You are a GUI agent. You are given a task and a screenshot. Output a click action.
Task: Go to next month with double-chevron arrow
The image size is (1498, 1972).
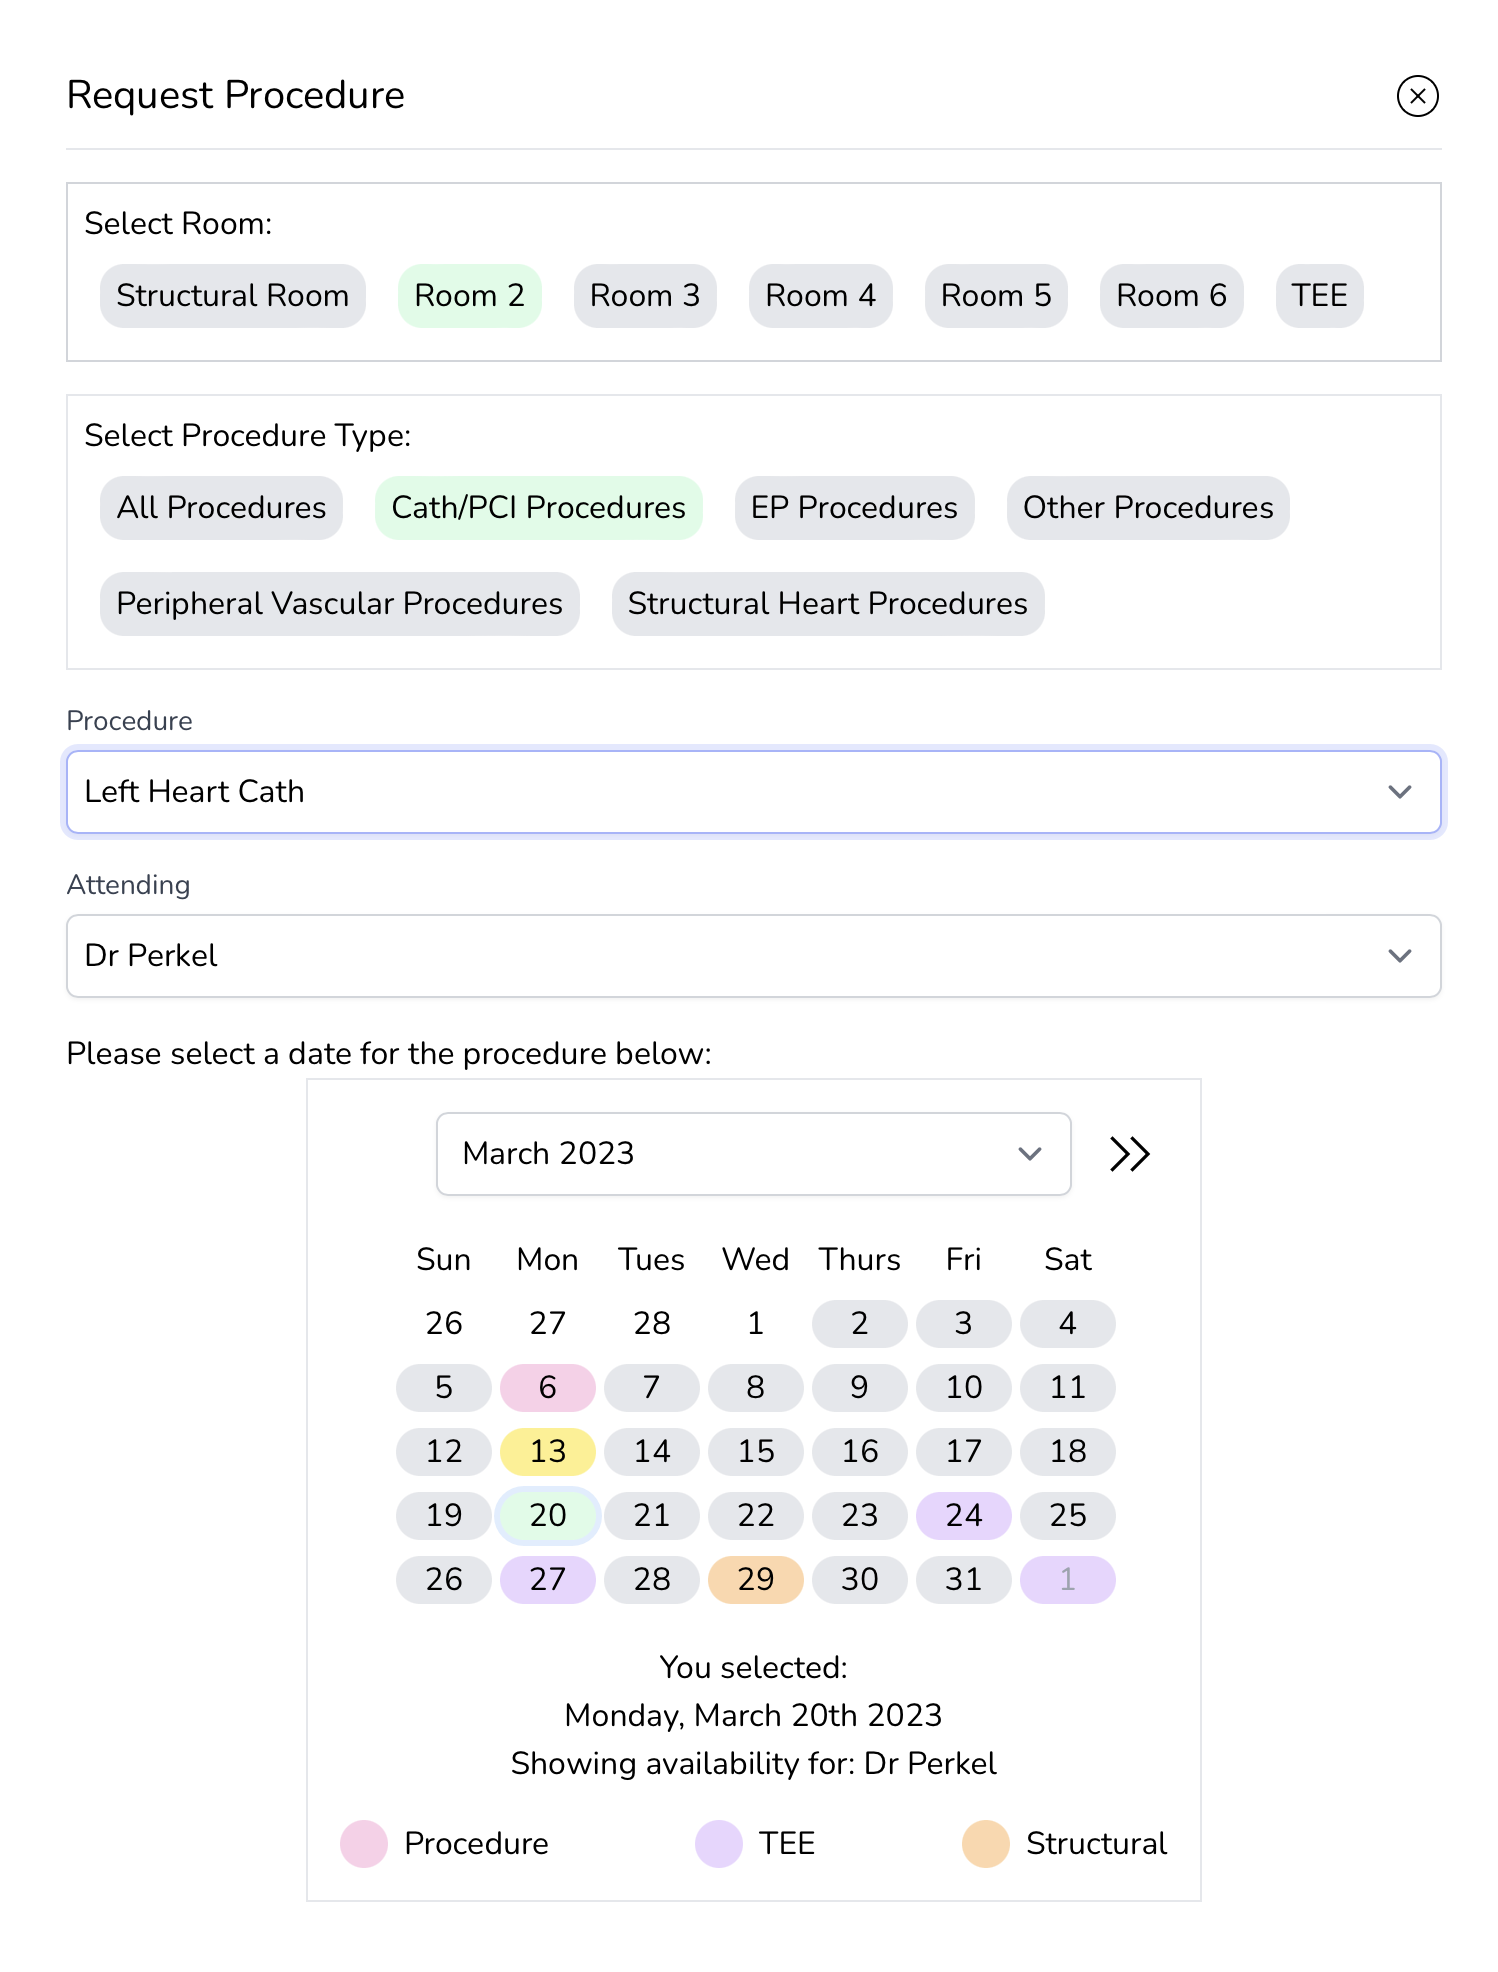(1129, 1154)
